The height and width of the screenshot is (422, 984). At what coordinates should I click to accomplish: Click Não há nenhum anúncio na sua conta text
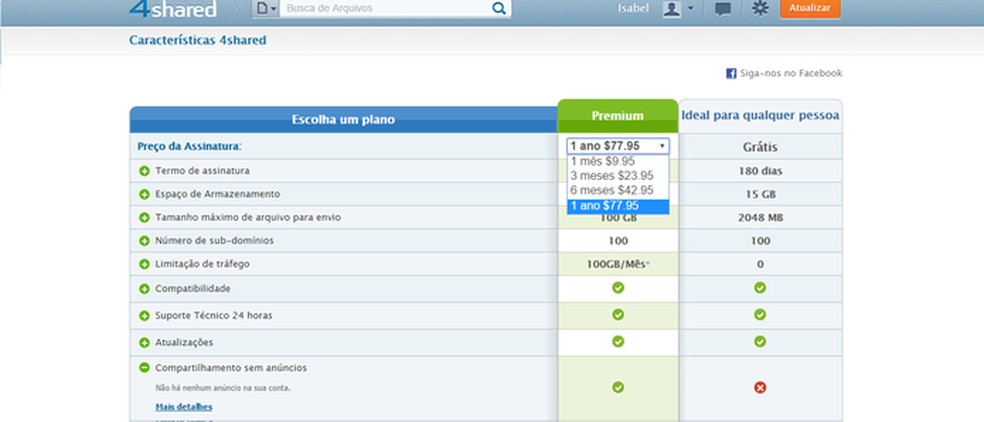click(223, 388)
